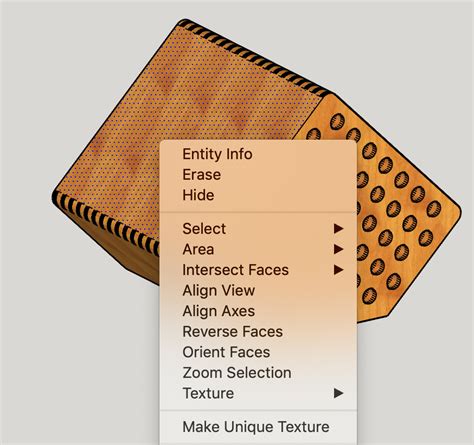The width and height of the screenshot is (474, 445).
Task: Click Reverse Faces in the menu
Action: pos(233,332)
